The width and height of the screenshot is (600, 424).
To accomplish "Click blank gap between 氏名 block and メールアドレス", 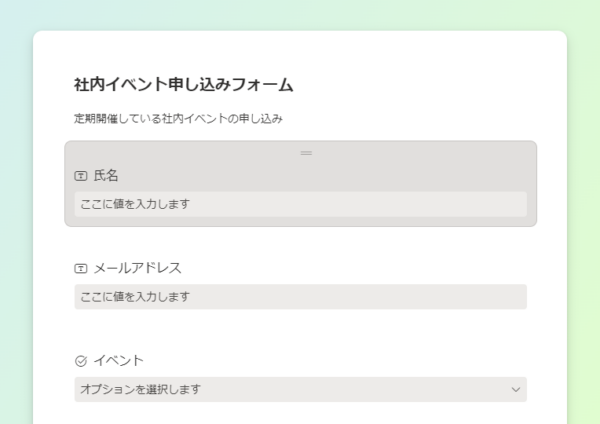I will click(x=300, y=243).
